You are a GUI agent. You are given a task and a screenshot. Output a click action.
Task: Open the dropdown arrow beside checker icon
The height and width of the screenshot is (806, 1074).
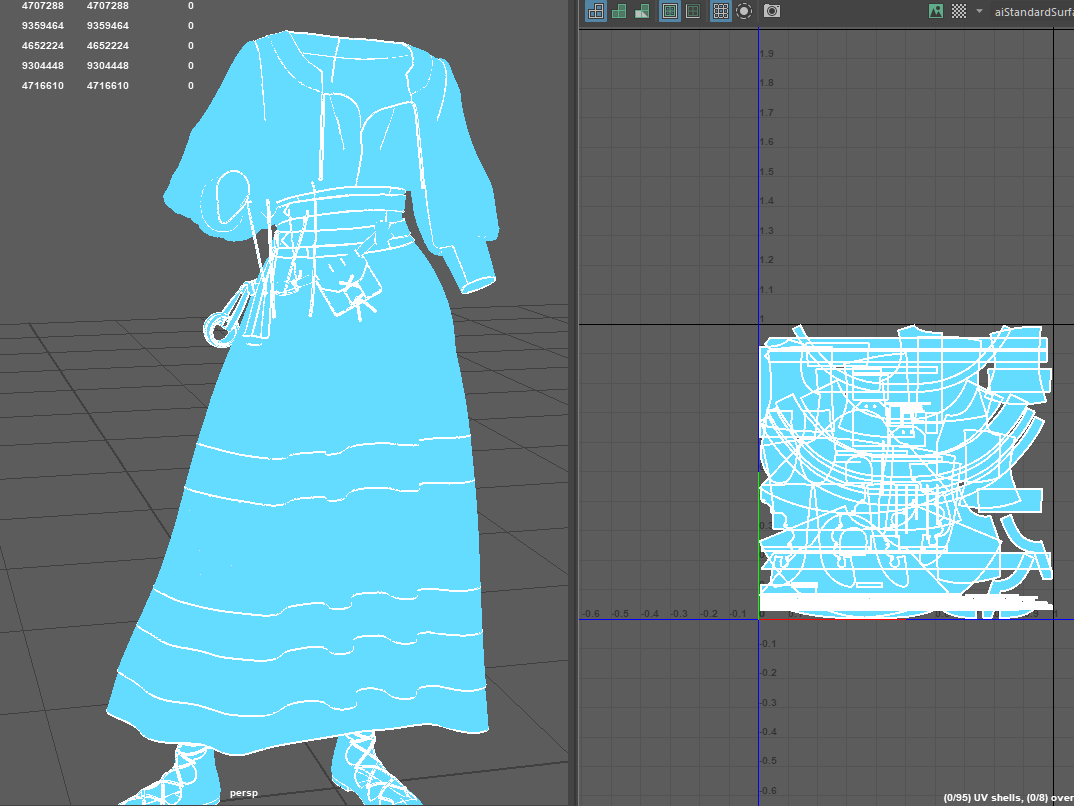point(979,11)
